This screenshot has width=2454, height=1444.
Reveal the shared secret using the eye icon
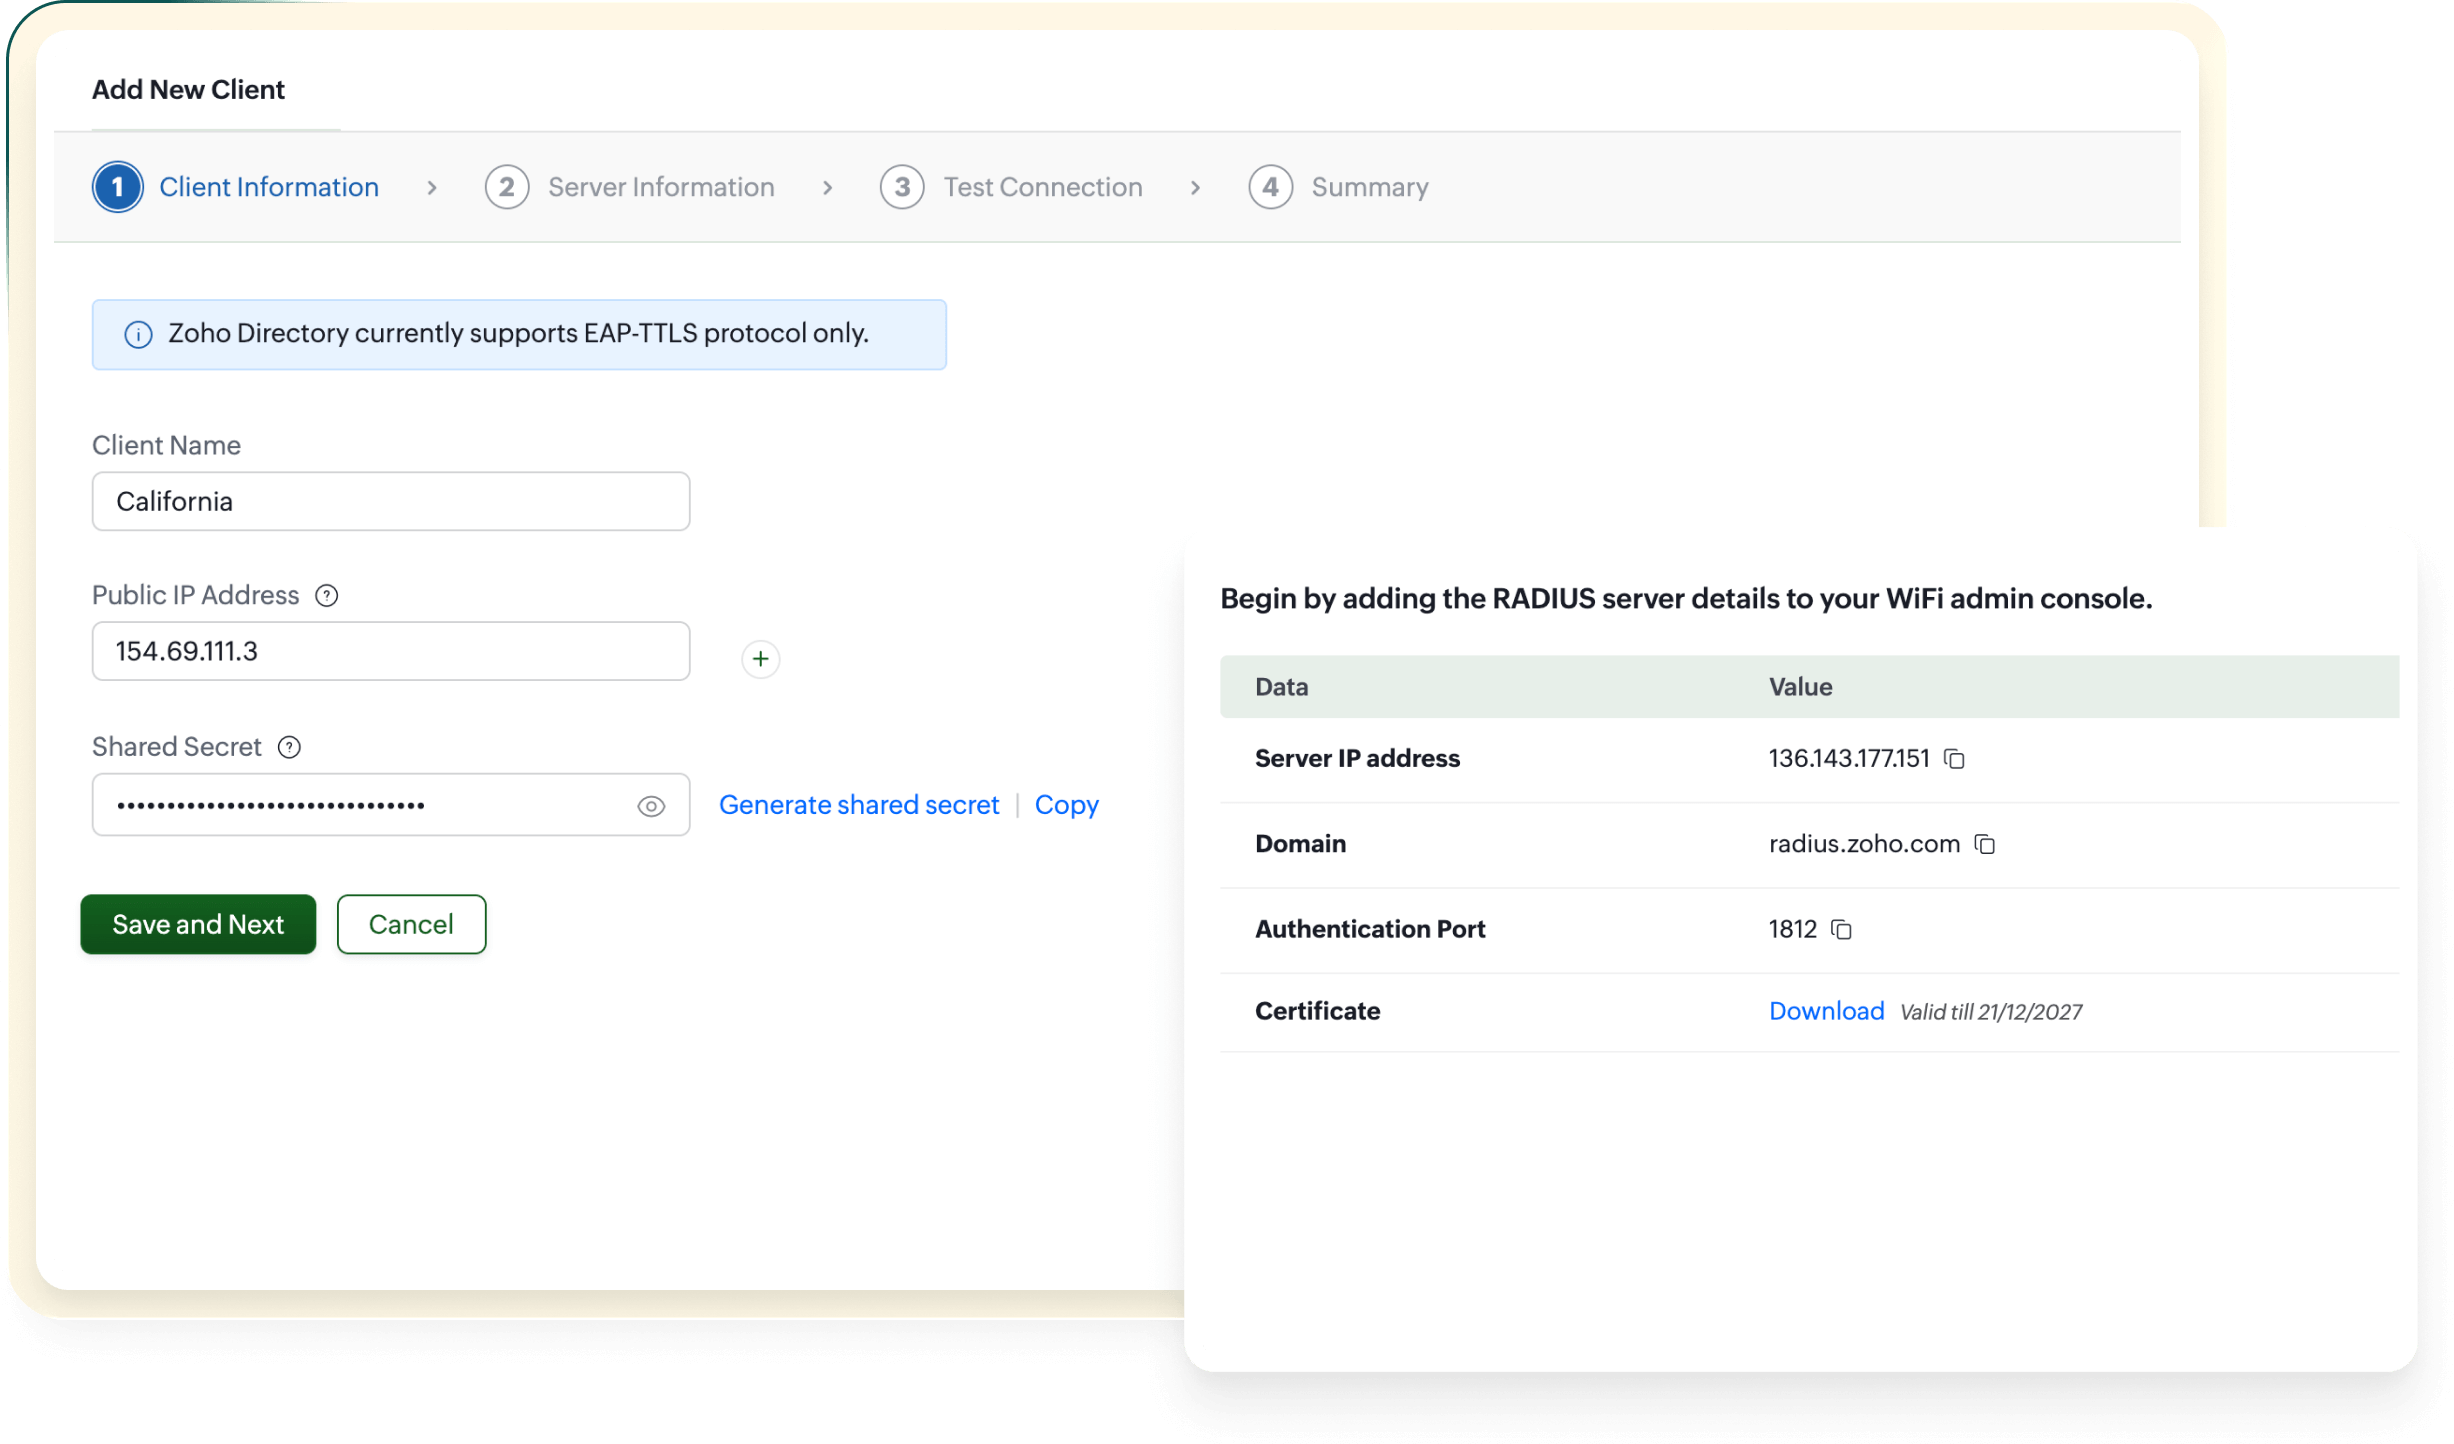pos(651,805)
